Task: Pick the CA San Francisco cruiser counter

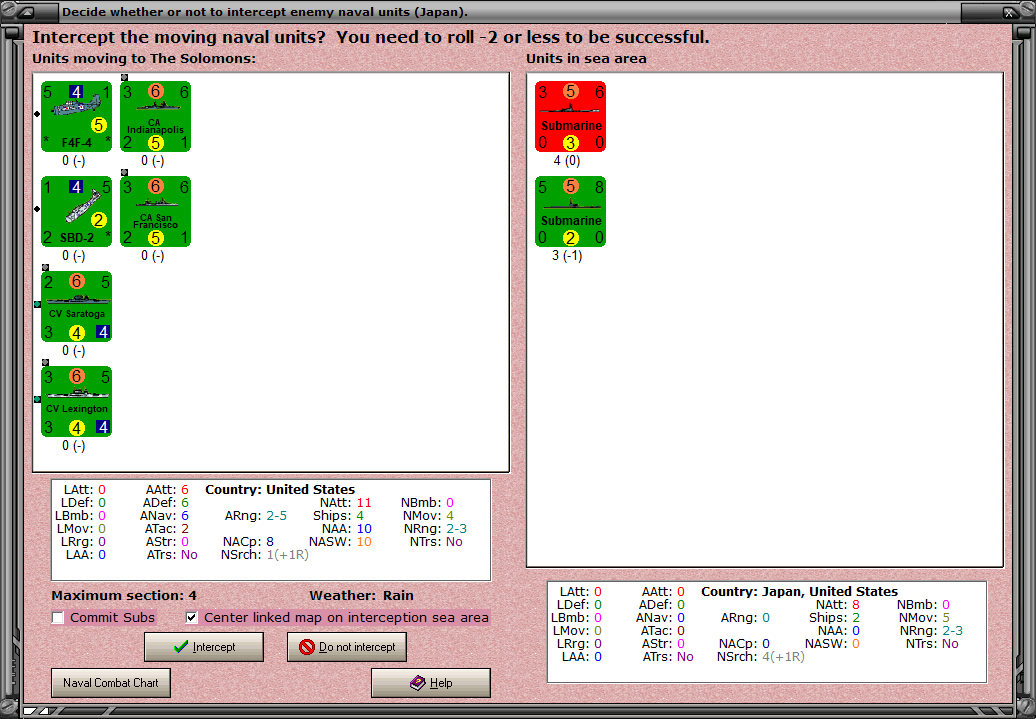Action: (156, 211)
